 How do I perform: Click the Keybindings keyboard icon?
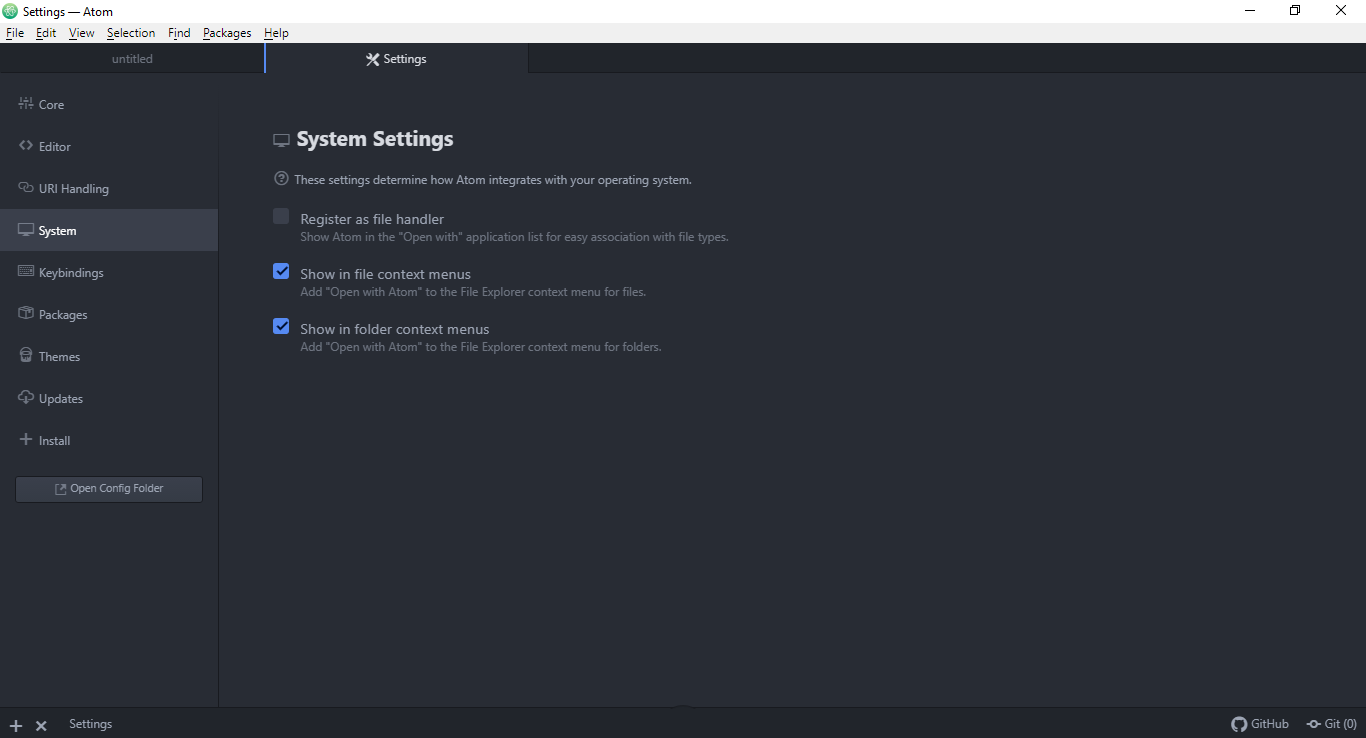coord(26,271)
